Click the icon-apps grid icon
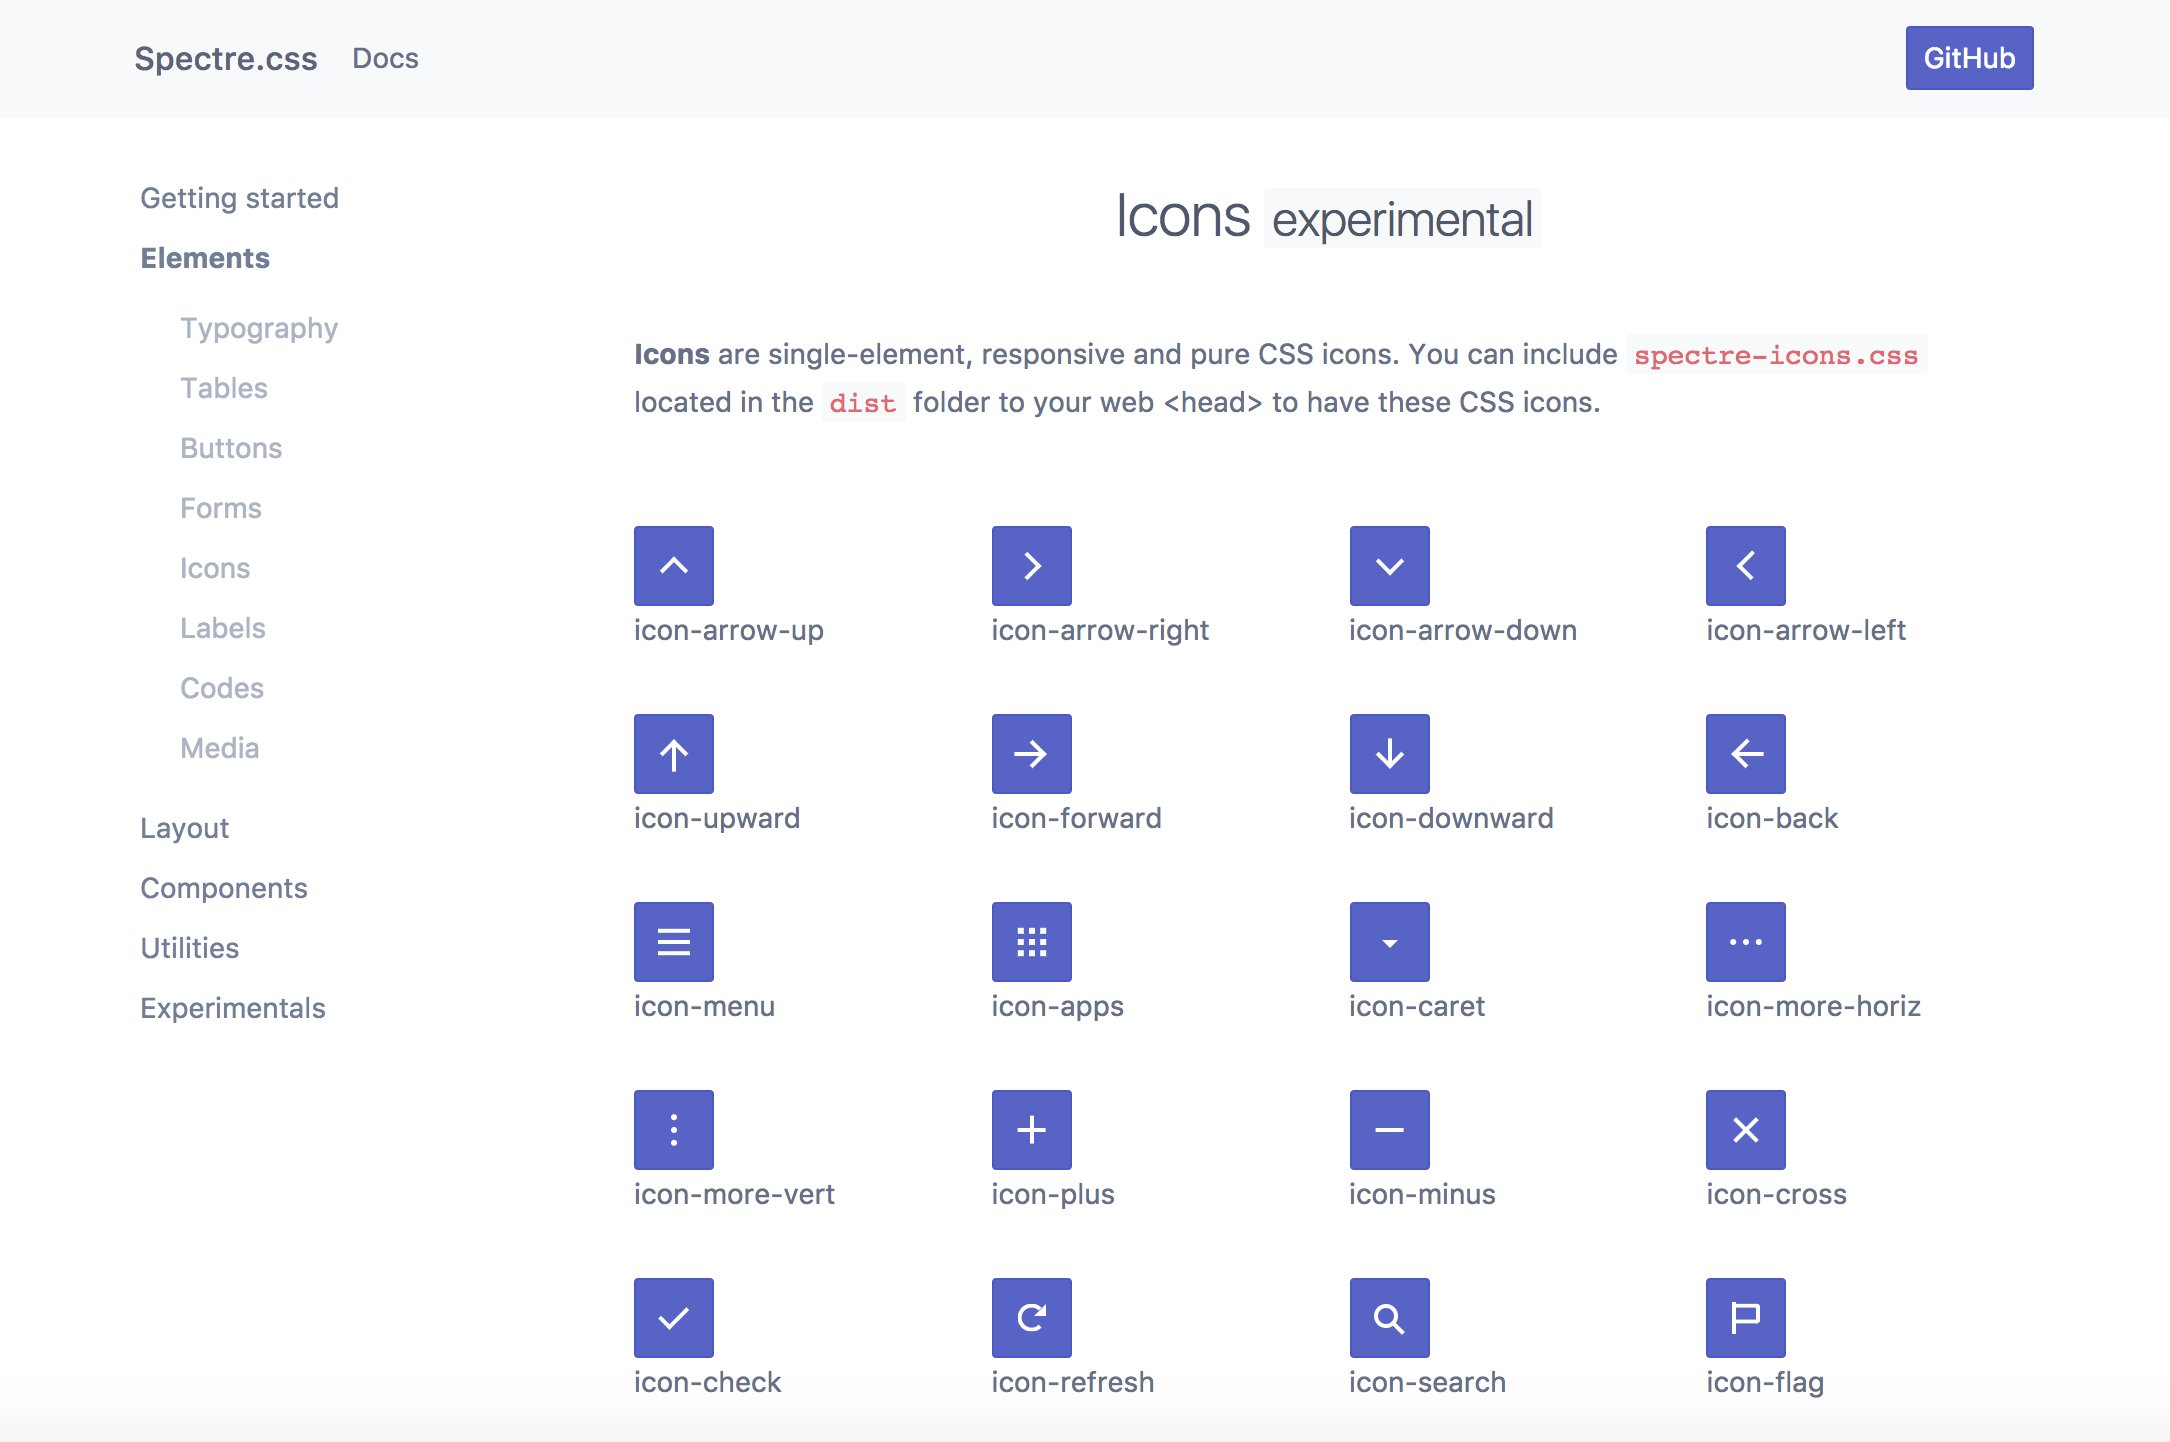 pos(1032,942)
